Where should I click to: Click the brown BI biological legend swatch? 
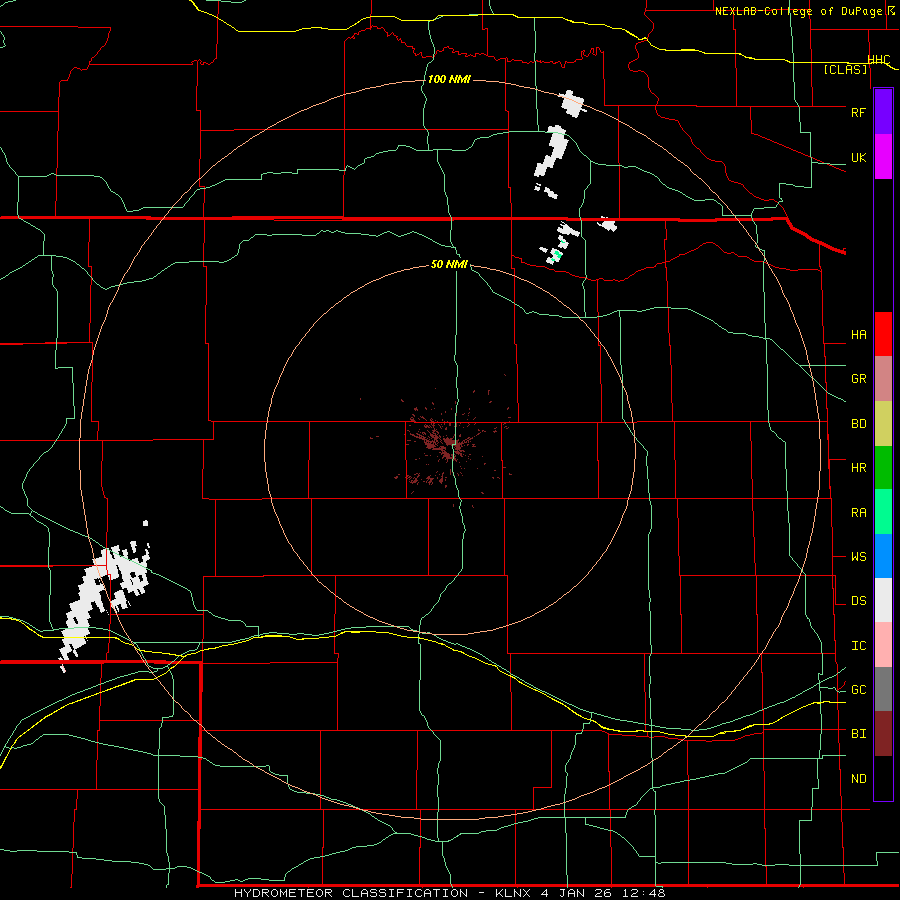point(883,733)
